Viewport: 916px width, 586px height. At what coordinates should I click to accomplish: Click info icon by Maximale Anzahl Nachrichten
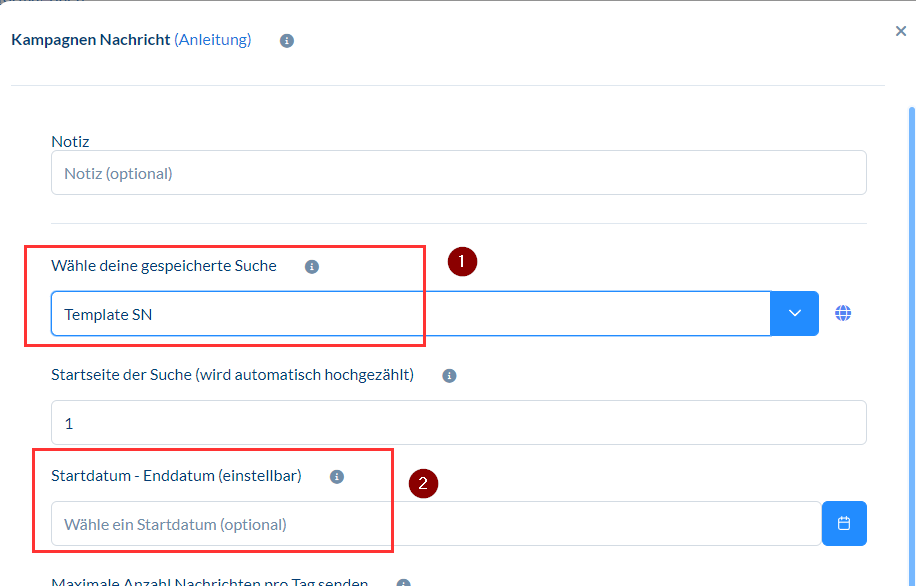(404, 582)
